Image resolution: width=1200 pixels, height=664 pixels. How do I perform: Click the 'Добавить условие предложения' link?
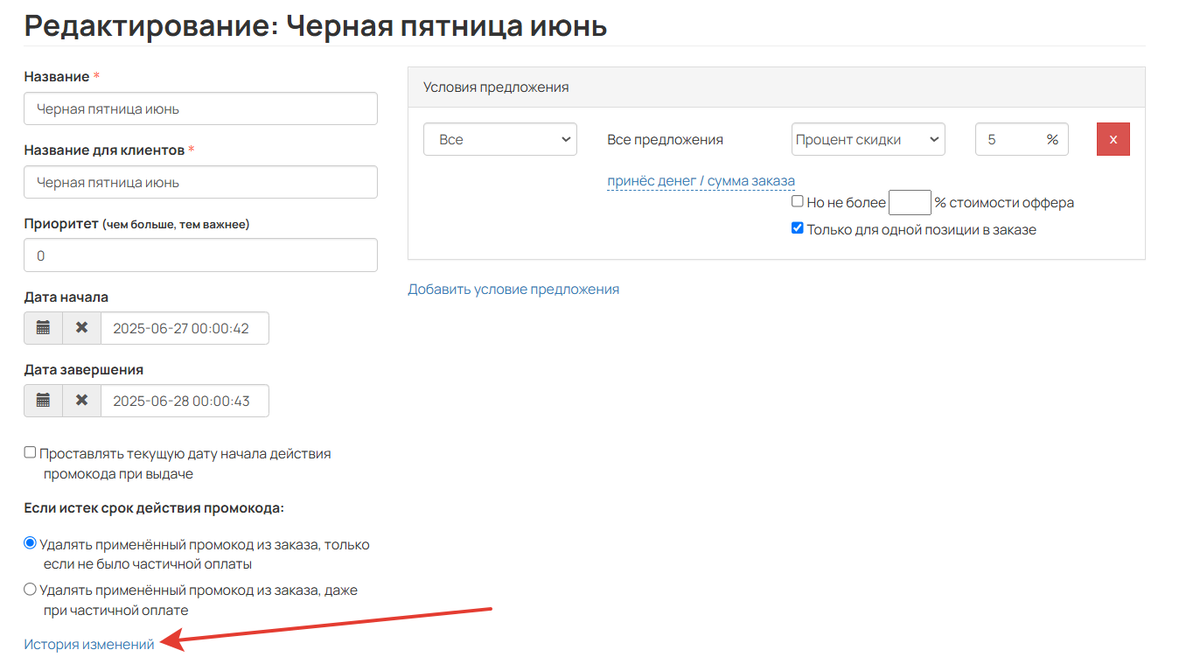513,289
